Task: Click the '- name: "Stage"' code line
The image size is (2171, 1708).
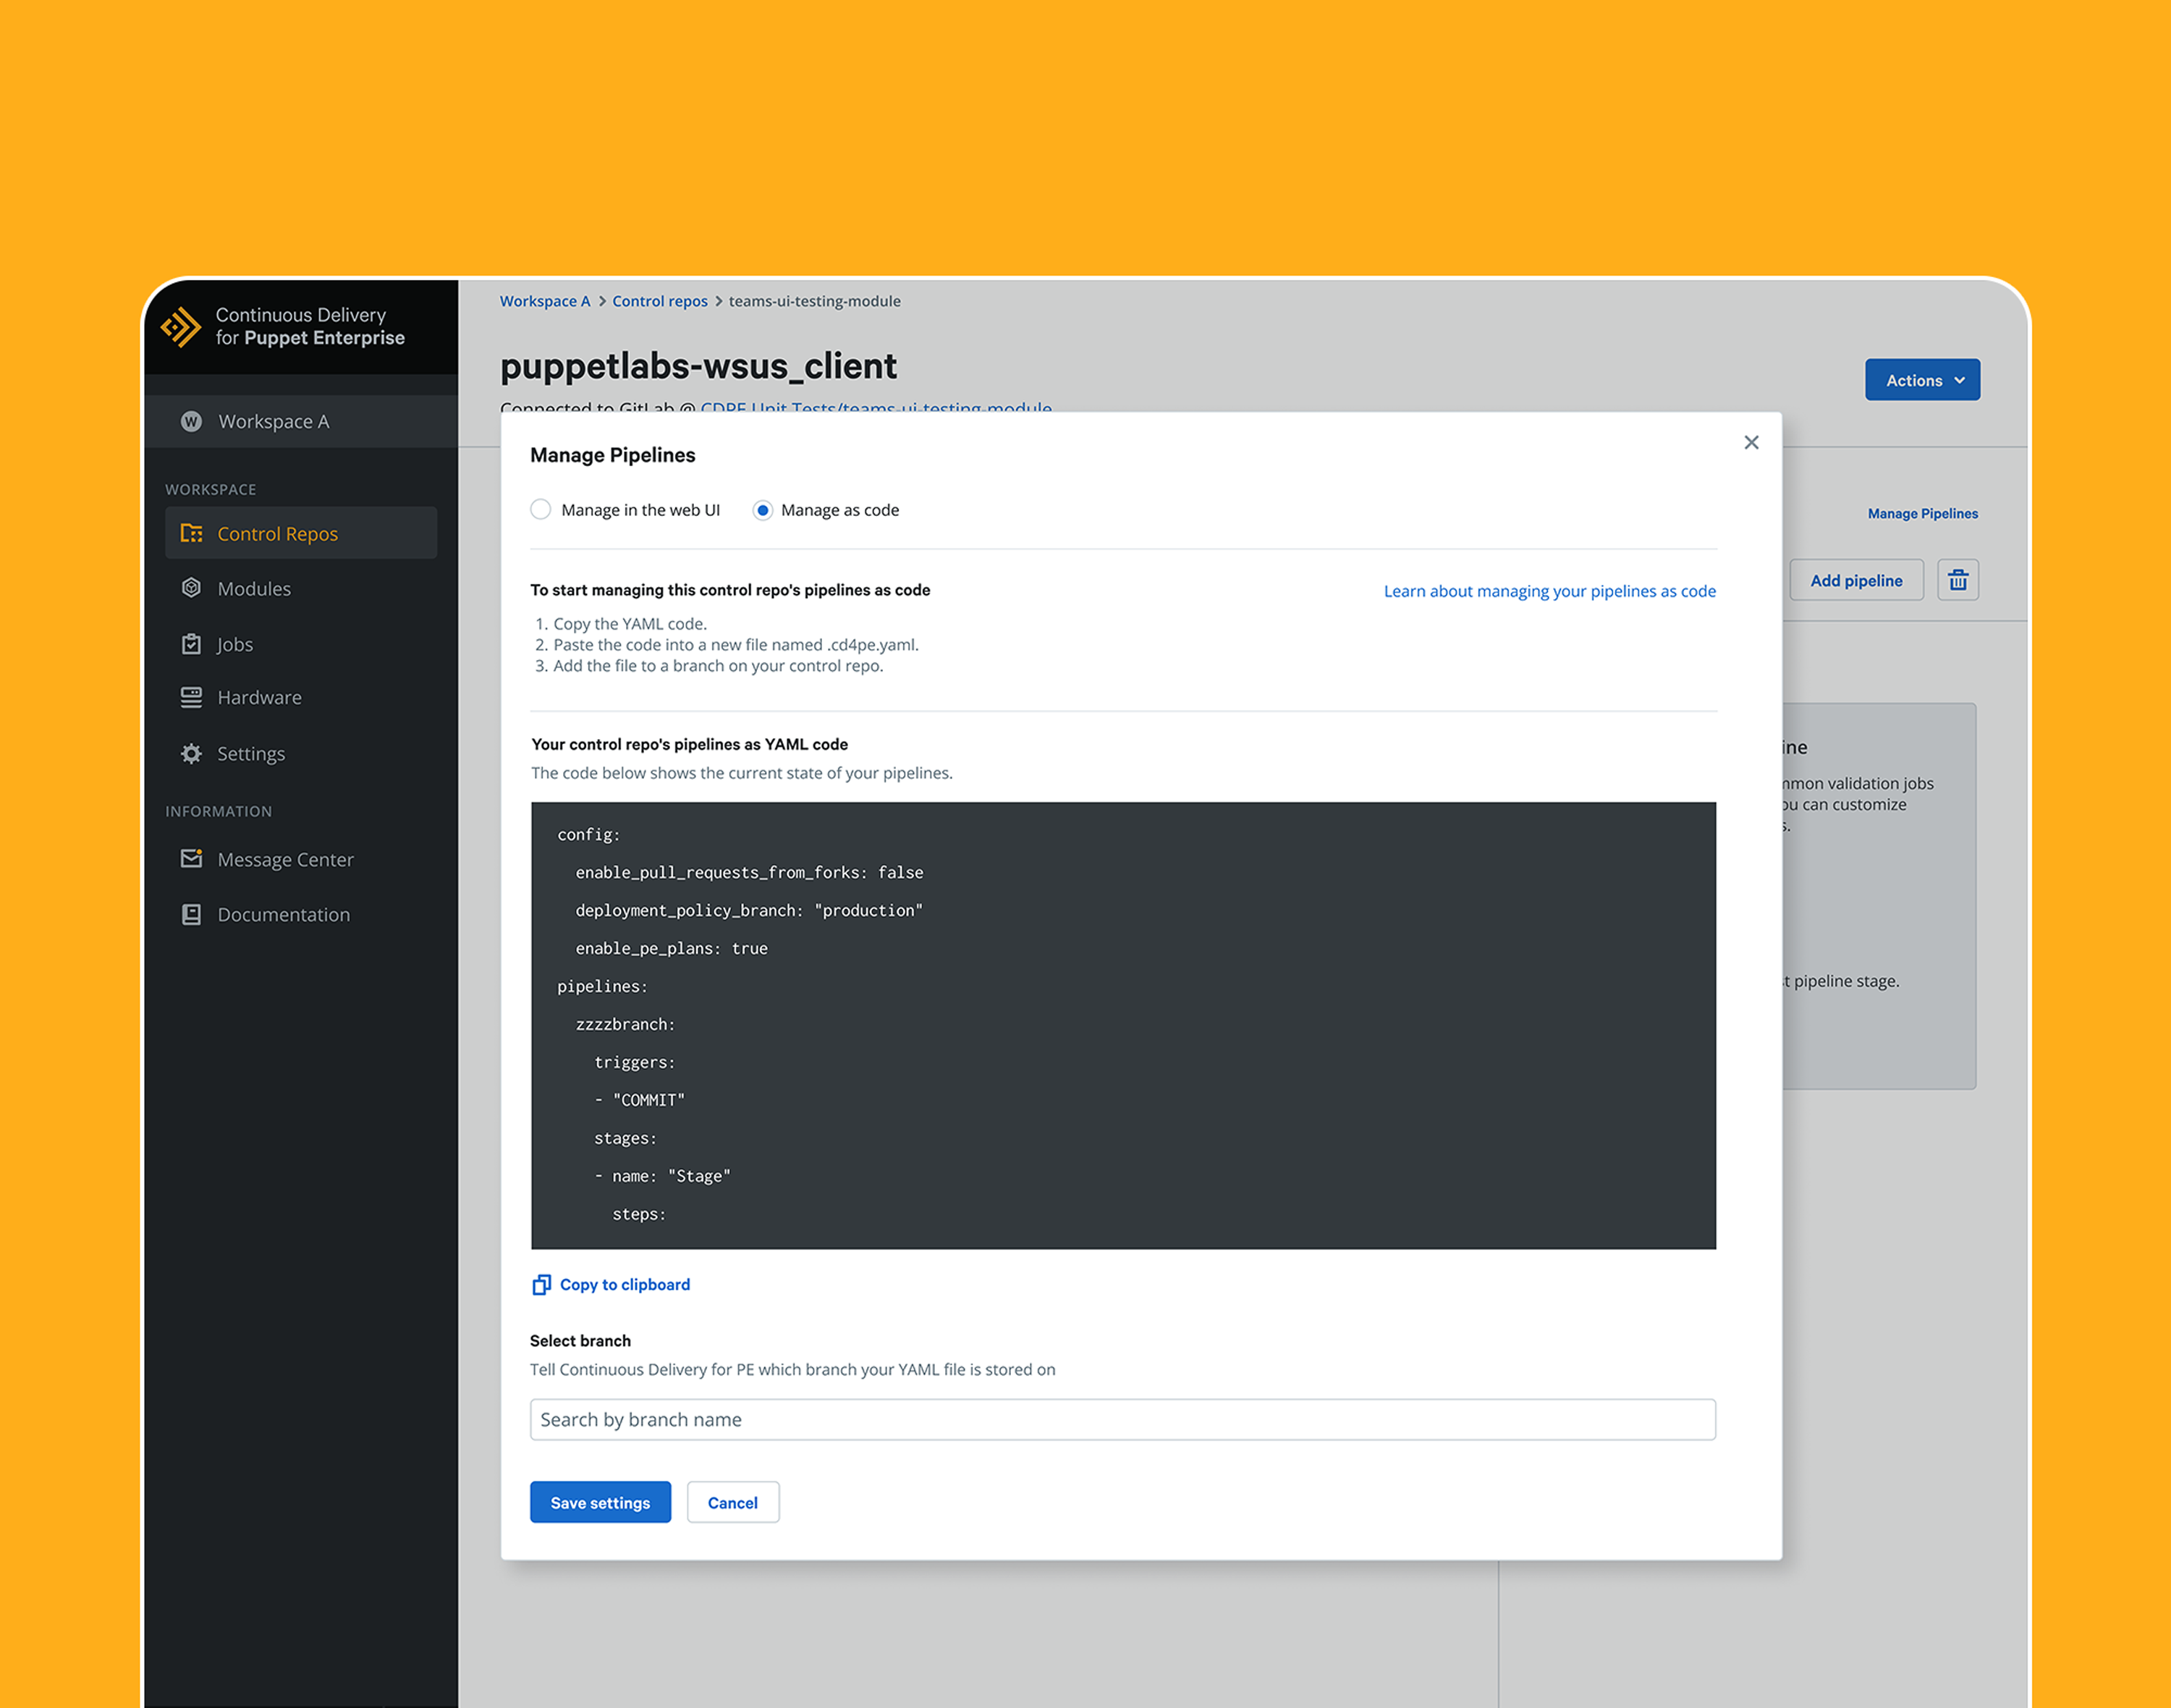Action: pyautogui.click(x=662, y=1176)
